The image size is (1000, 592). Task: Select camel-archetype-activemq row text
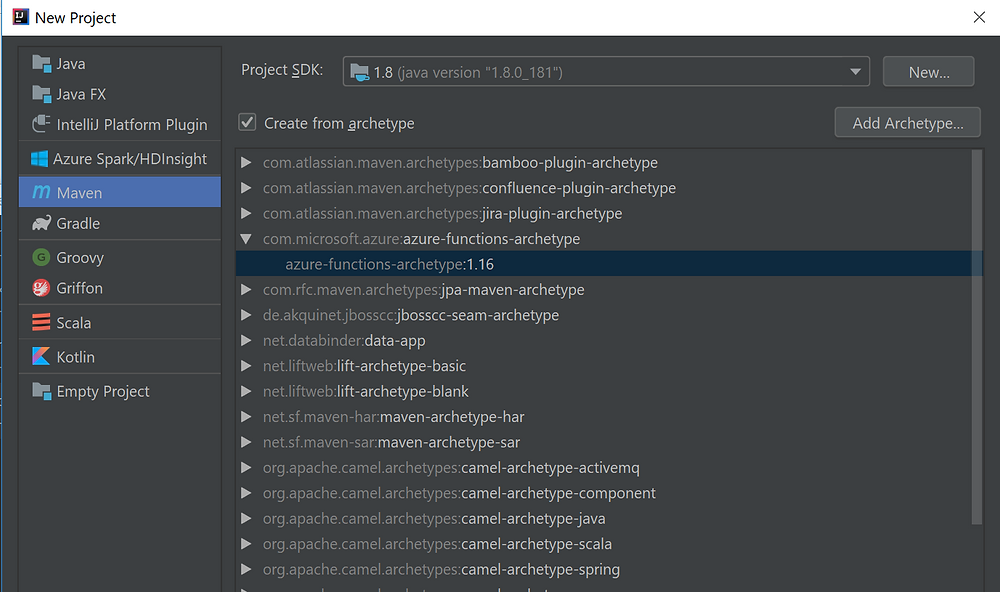[451, 468]
